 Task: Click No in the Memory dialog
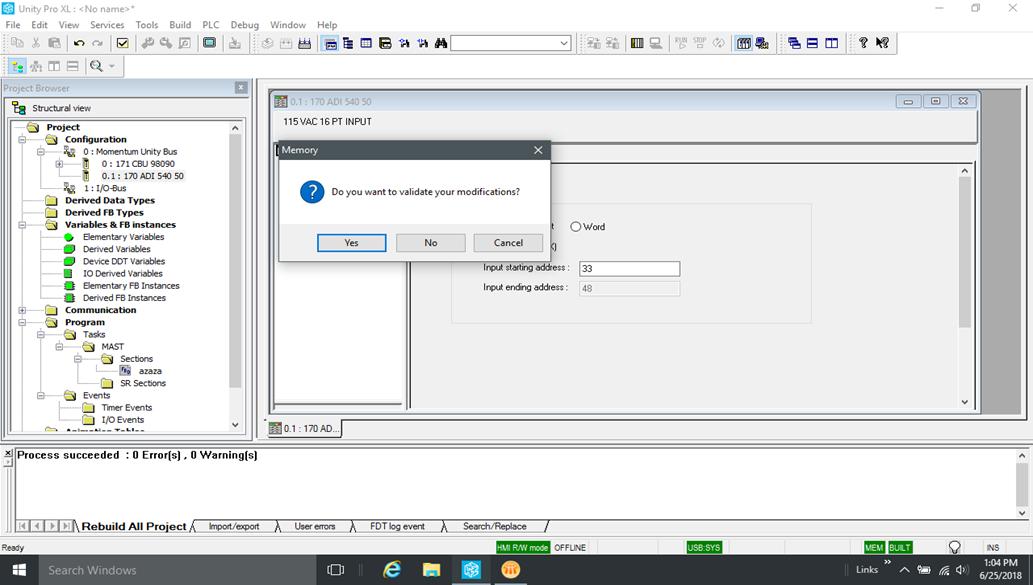(x=431, y=242)
